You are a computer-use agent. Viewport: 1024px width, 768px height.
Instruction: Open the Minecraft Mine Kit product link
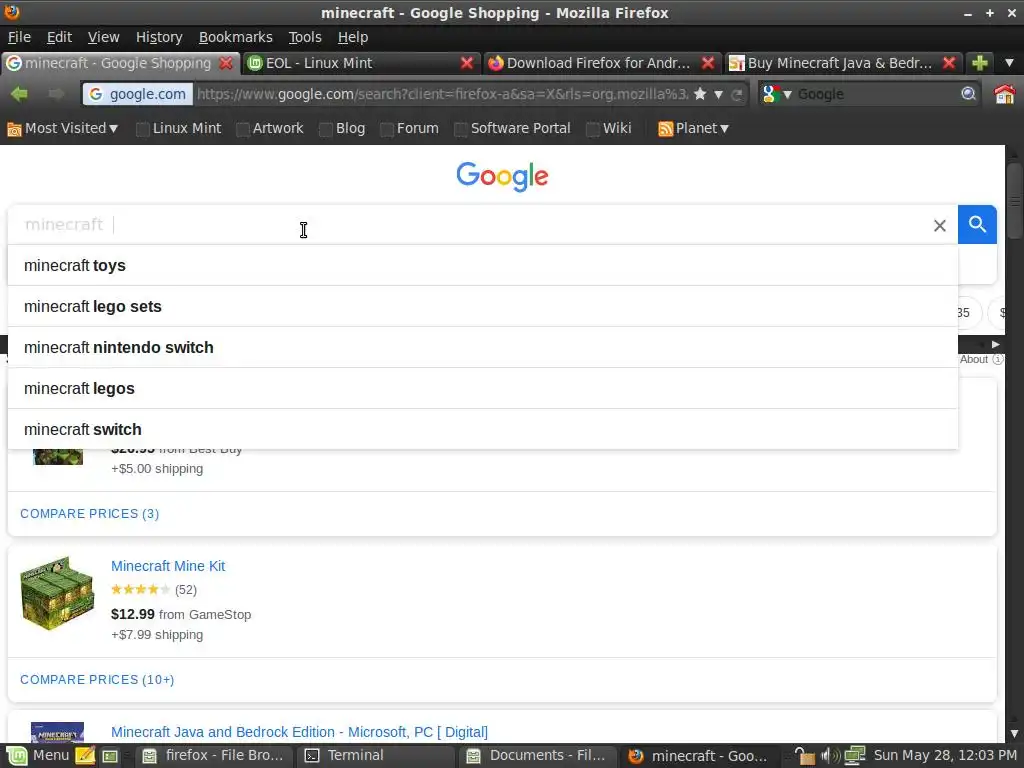[168, 566]
